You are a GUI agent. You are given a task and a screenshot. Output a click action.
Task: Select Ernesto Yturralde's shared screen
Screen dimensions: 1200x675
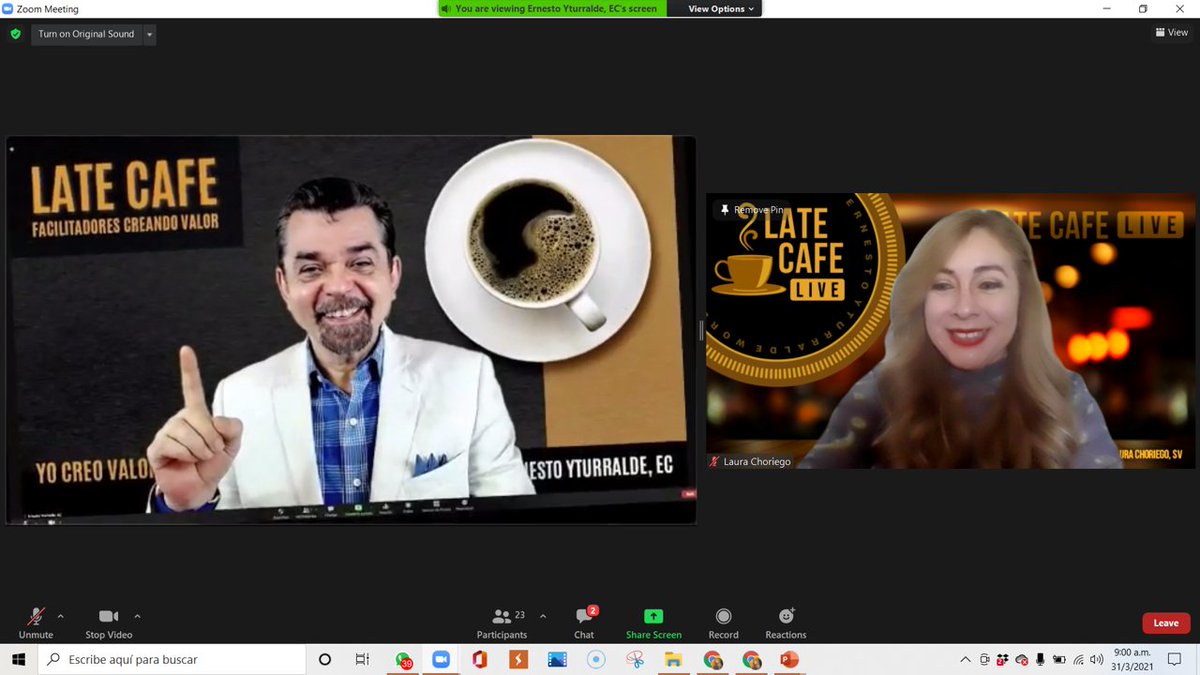tap(351, 330)
